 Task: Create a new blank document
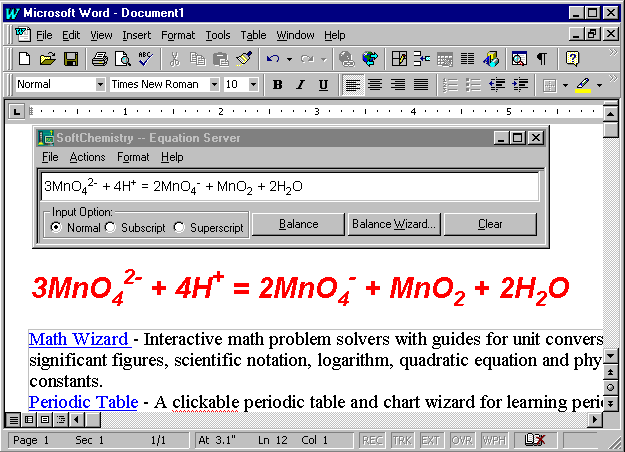pyautogui.click(x=24, y=59)
